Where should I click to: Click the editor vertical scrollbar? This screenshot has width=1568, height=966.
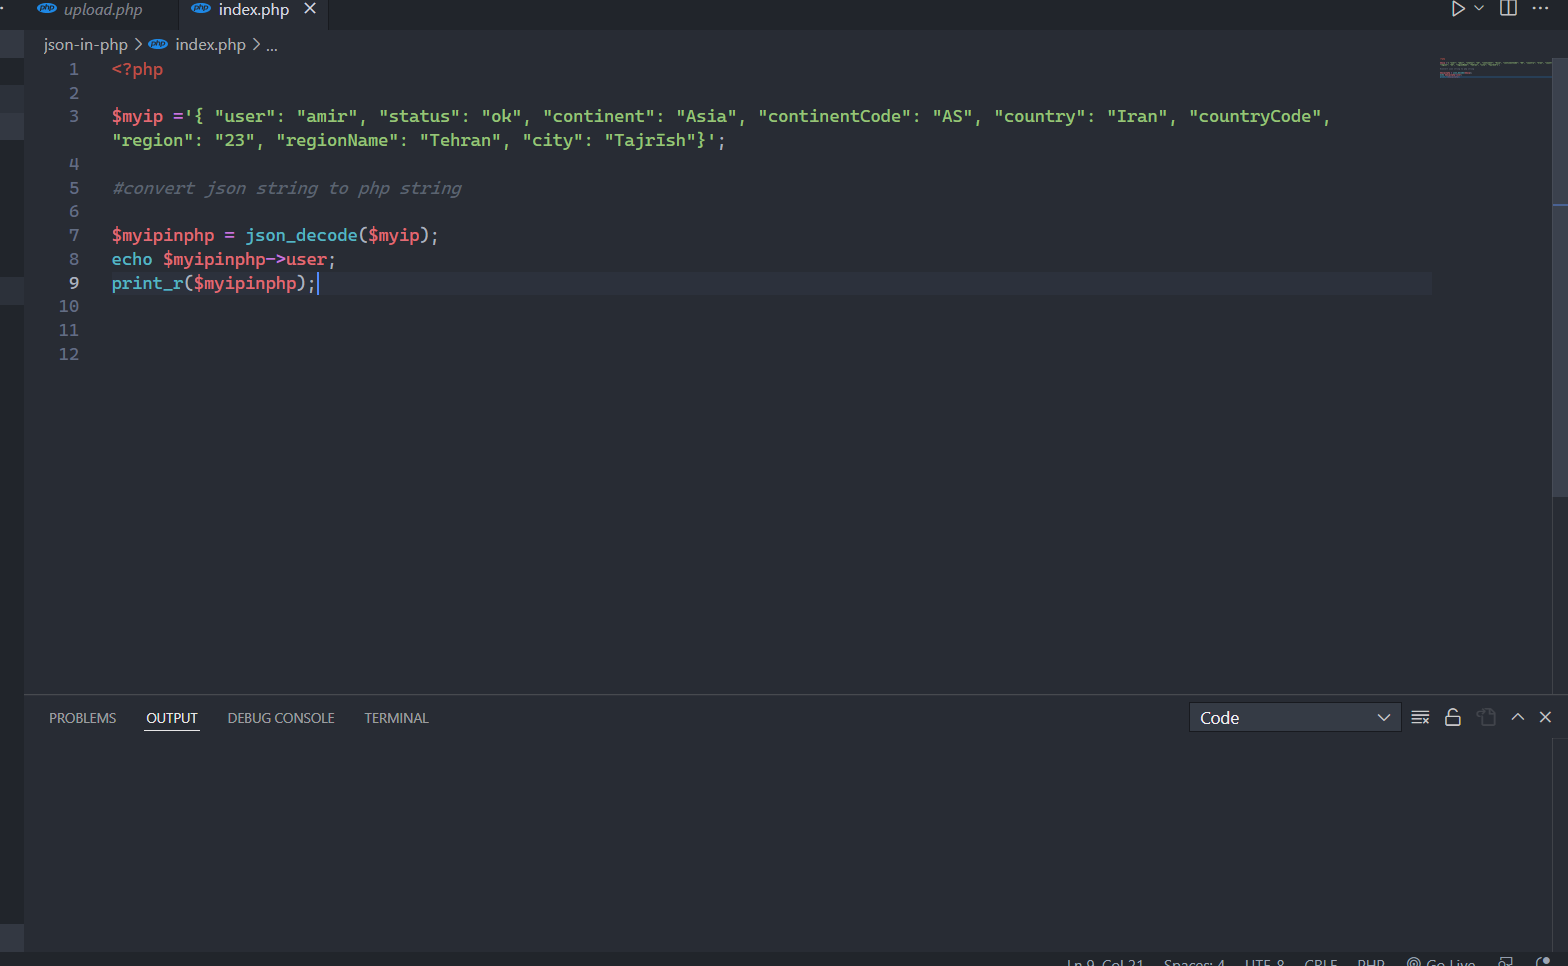coord(1560,277)
